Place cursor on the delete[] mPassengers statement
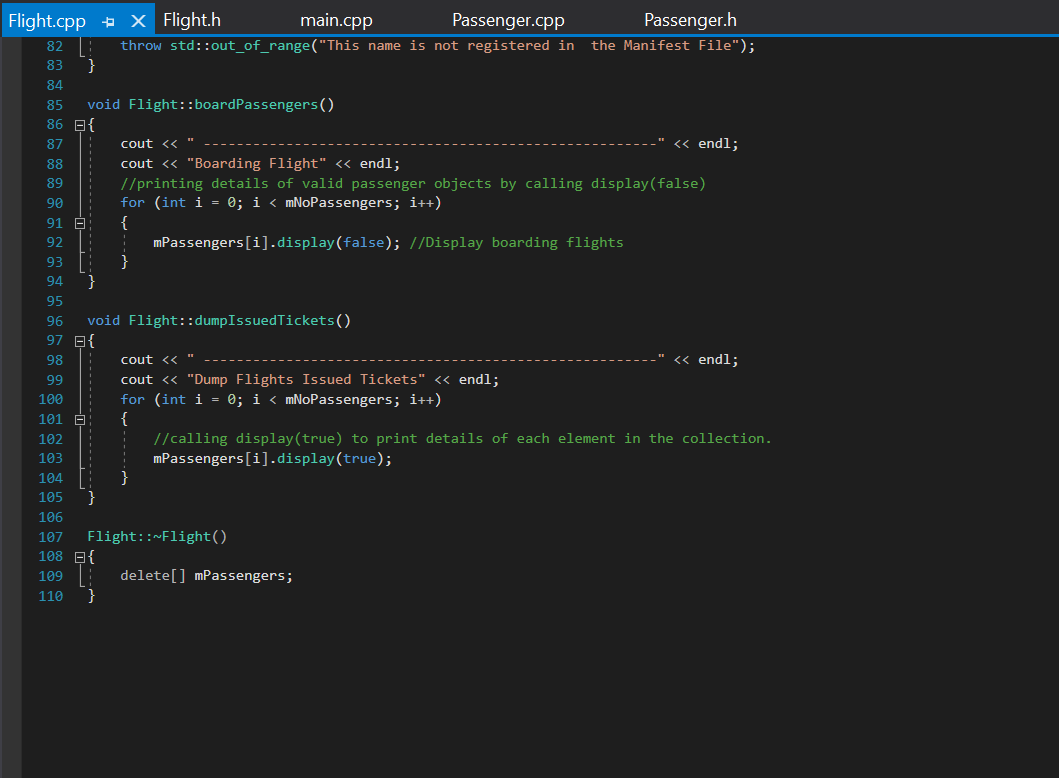1059x778 pixels. tap(205, 575)
